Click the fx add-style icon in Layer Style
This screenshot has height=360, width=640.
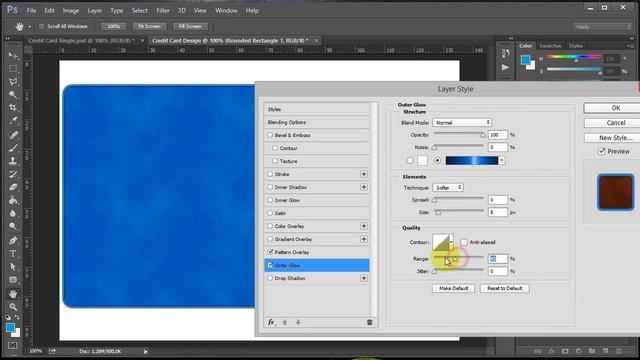click(271, 322)
